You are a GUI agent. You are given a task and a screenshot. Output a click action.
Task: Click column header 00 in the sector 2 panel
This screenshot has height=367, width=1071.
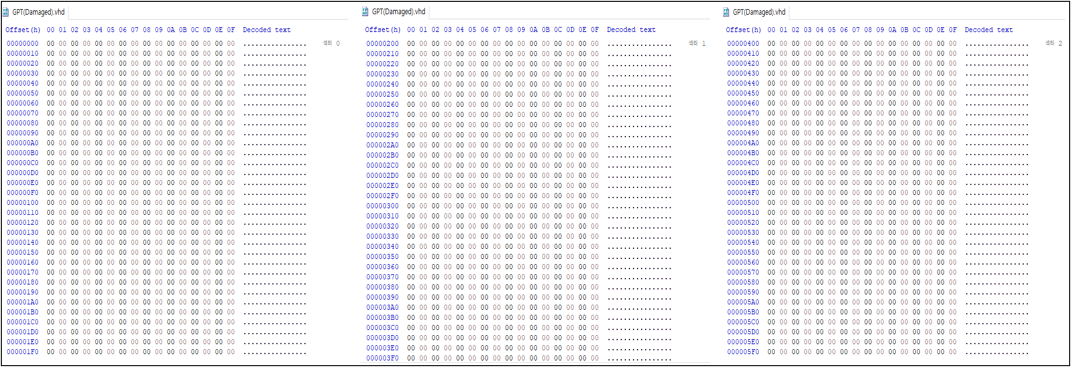click(771, 30)
